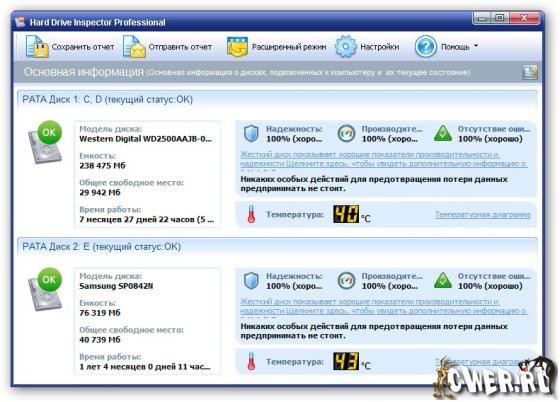Click the icon at right of Основная информация header
560x402 pixels.
pos(529,72)
